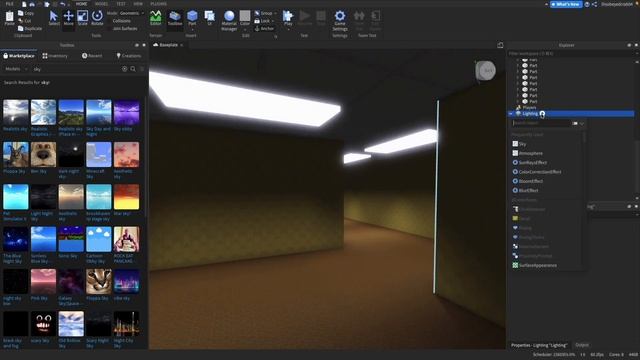
Task: Open the Marketplace tab in Toolbox
Action: (x=19, y=56)
